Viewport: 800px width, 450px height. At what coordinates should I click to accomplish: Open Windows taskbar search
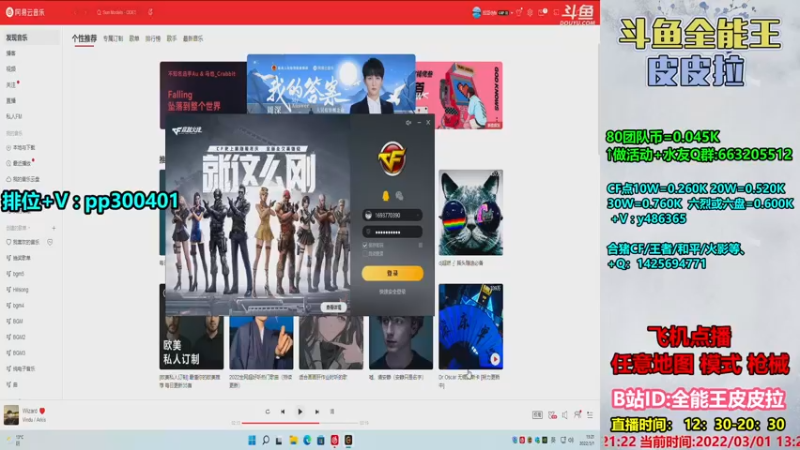click(x=265, y=440)
